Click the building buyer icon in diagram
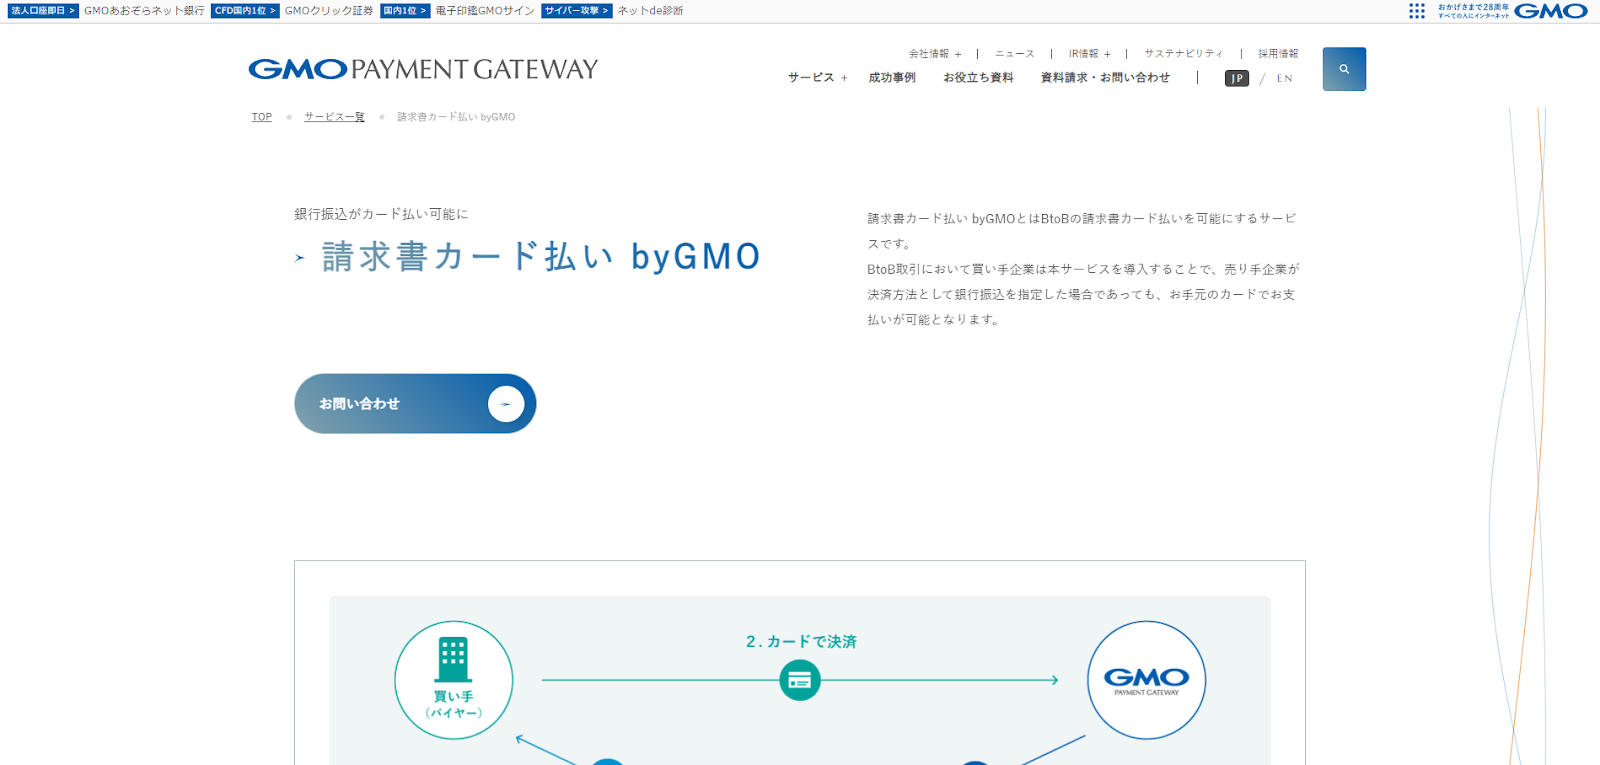 [x=453, y=660]
